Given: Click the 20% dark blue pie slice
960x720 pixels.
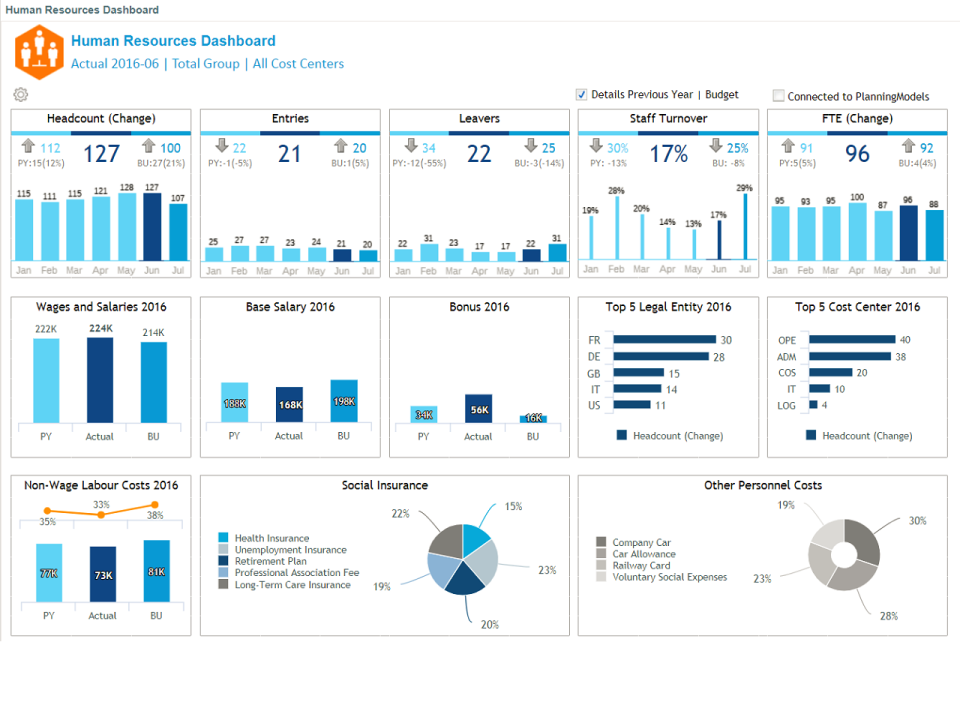Looking at the screenshot, I should (x=465, y=579).
